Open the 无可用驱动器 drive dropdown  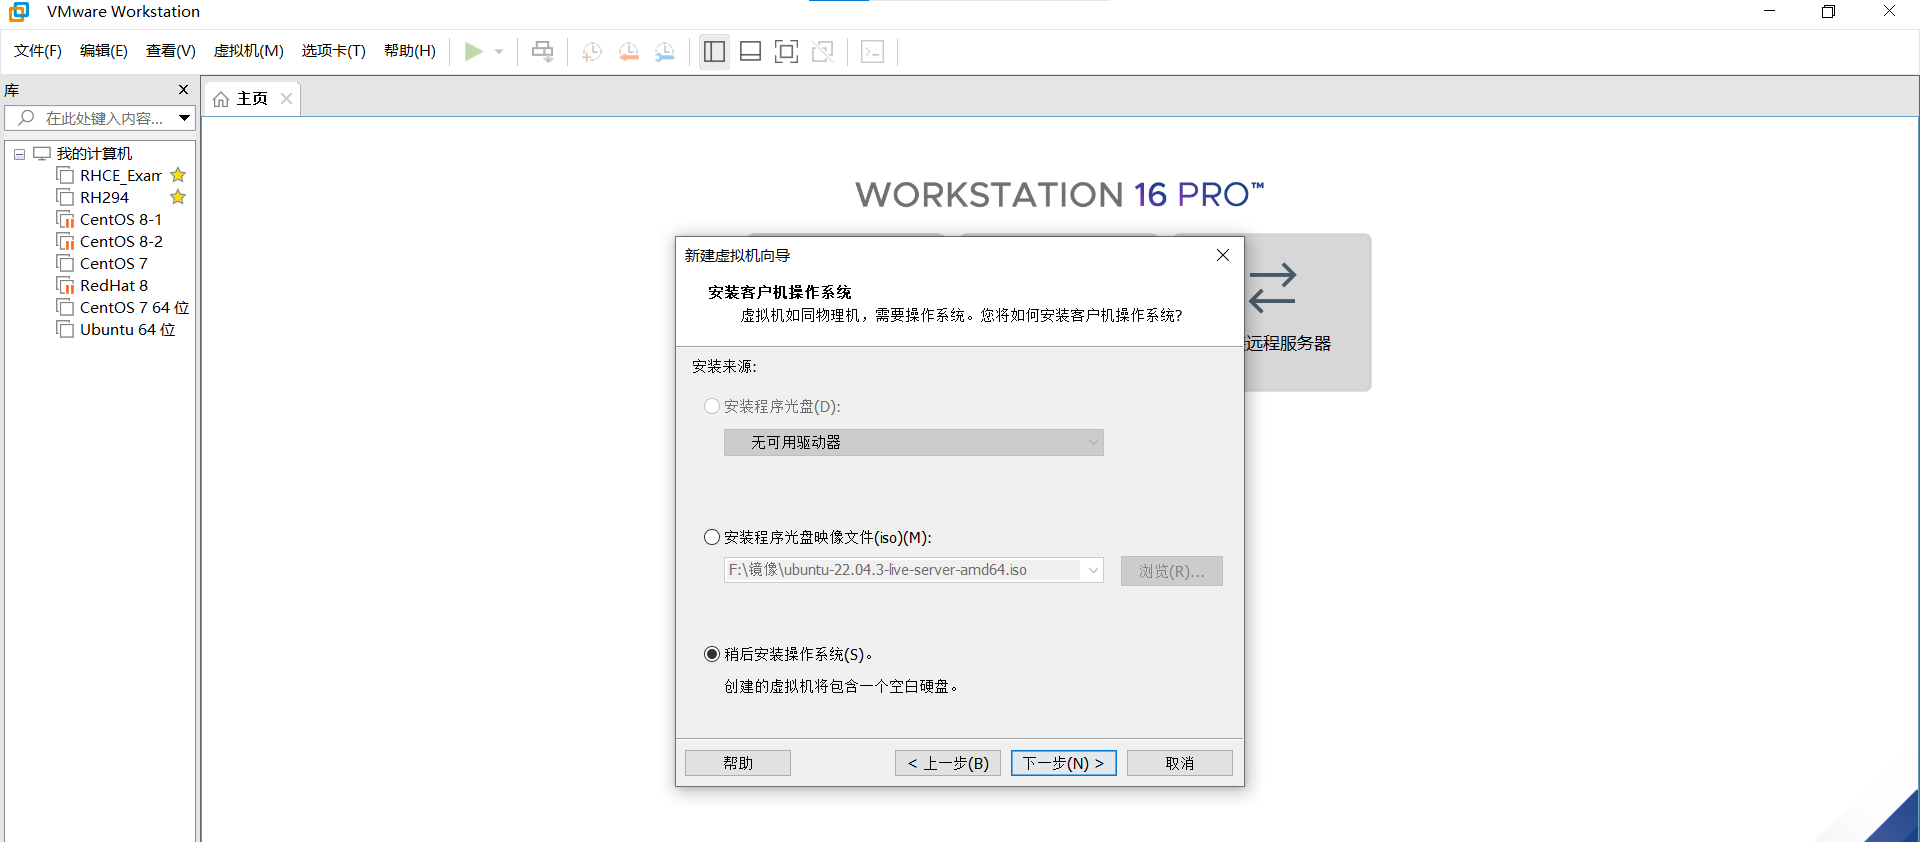tap(913, 442)
